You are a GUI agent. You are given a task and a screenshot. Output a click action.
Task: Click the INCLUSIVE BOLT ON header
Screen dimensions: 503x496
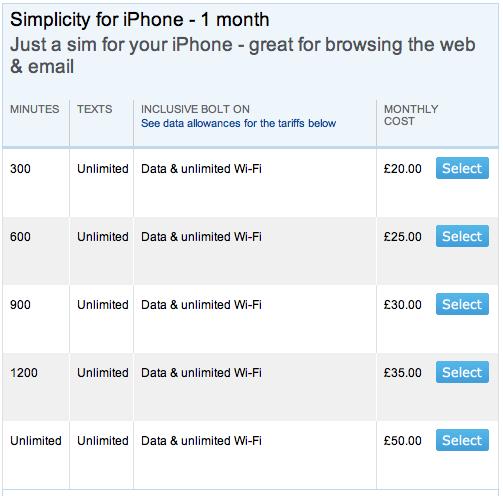tap(195, 109)
